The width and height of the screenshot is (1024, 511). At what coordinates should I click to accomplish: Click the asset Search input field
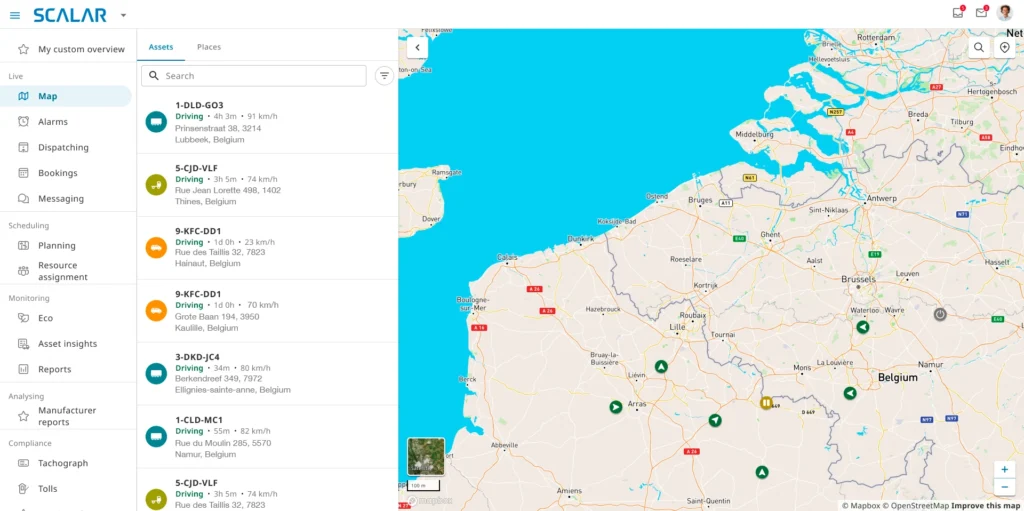[x=260, y=76]
